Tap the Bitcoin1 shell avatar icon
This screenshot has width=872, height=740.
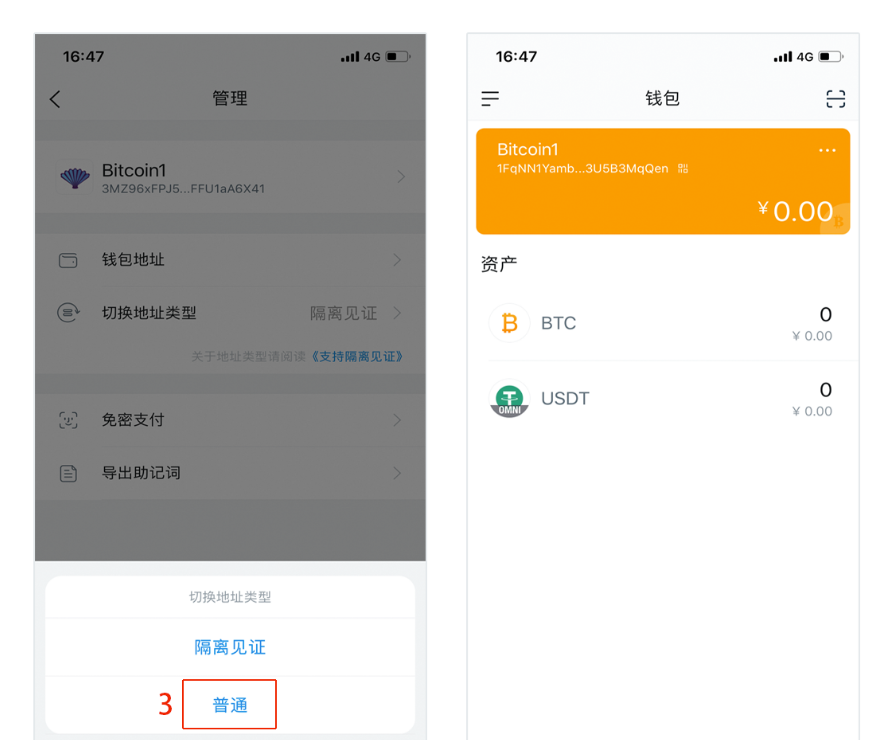[75, 178]
